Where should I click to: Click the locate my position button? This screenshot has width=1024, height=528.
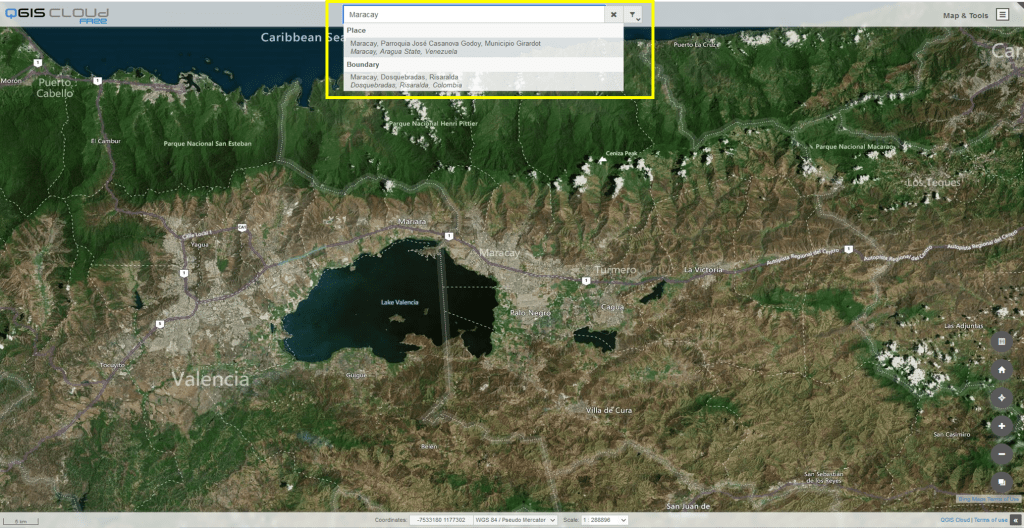click(x=1002, y=398)
